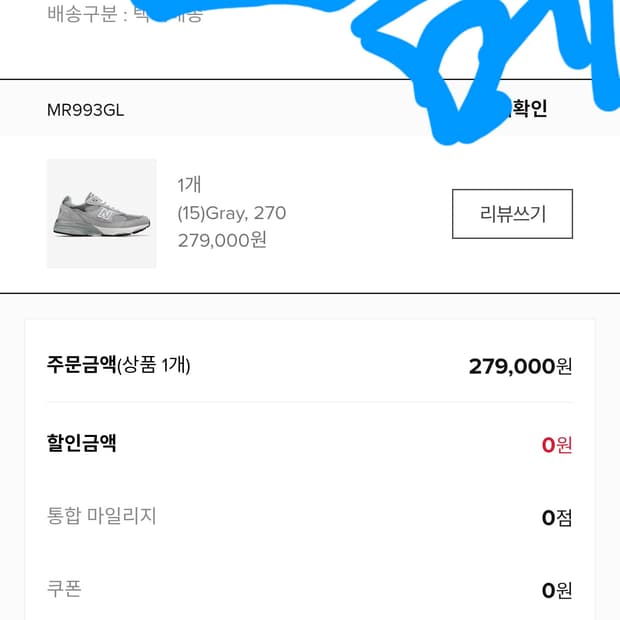Click the 0점 mileage value
The width and height of the screenshot is (620, 620).
click(557, 518)
